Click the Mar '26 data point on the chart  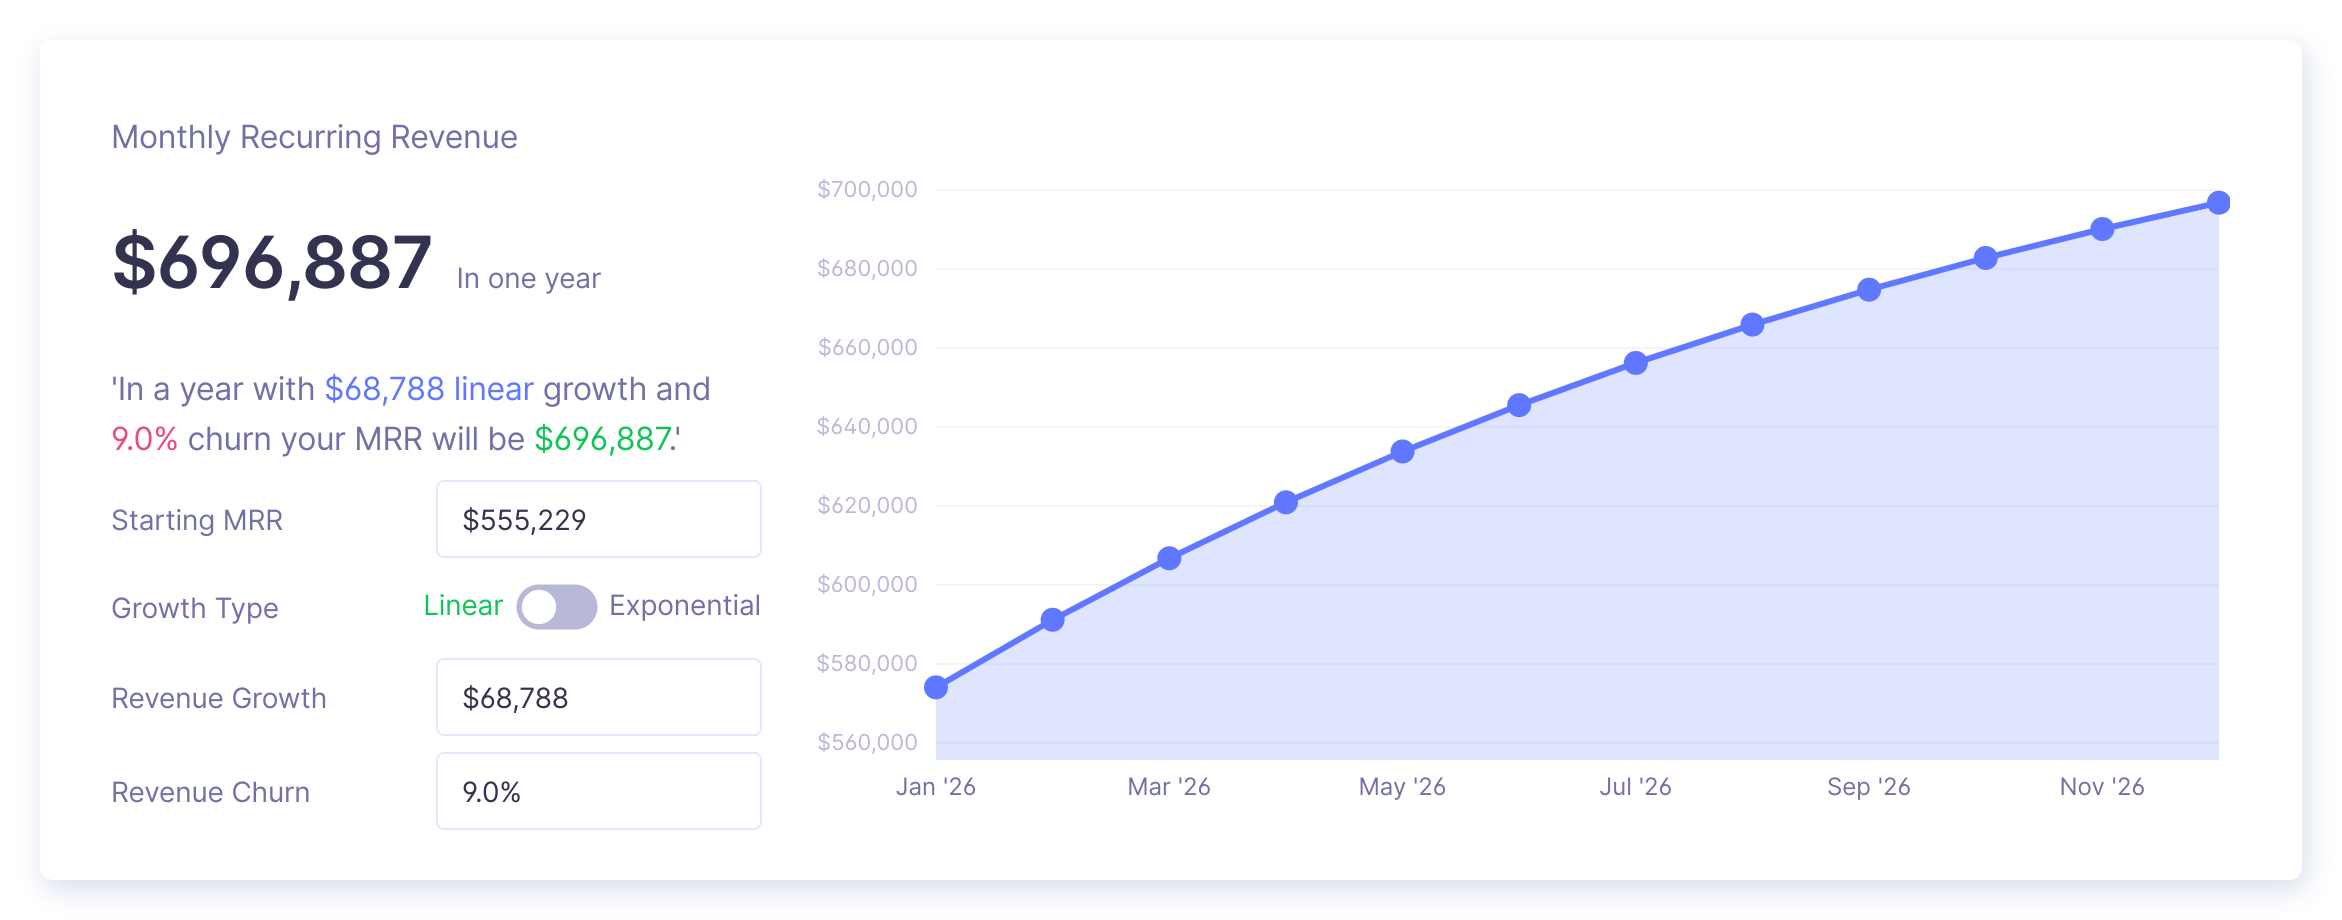1169,558
